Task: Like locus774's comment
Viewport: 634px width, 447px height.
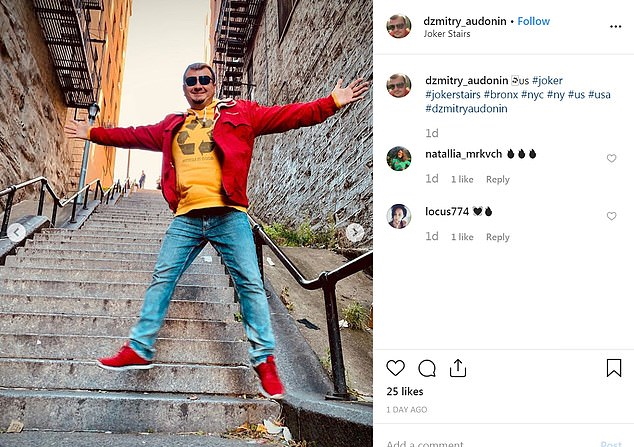Action: [611, 216]
